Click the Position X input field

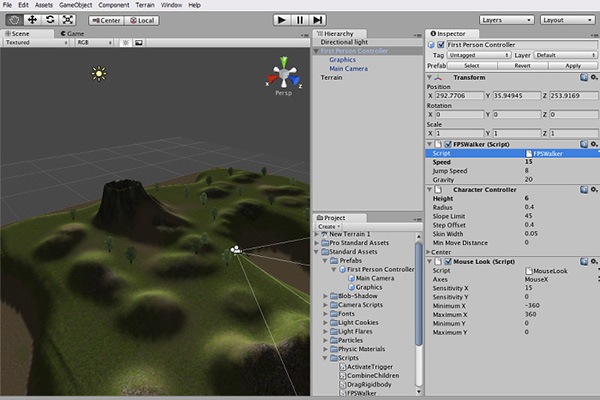click(x=459, y=96)
